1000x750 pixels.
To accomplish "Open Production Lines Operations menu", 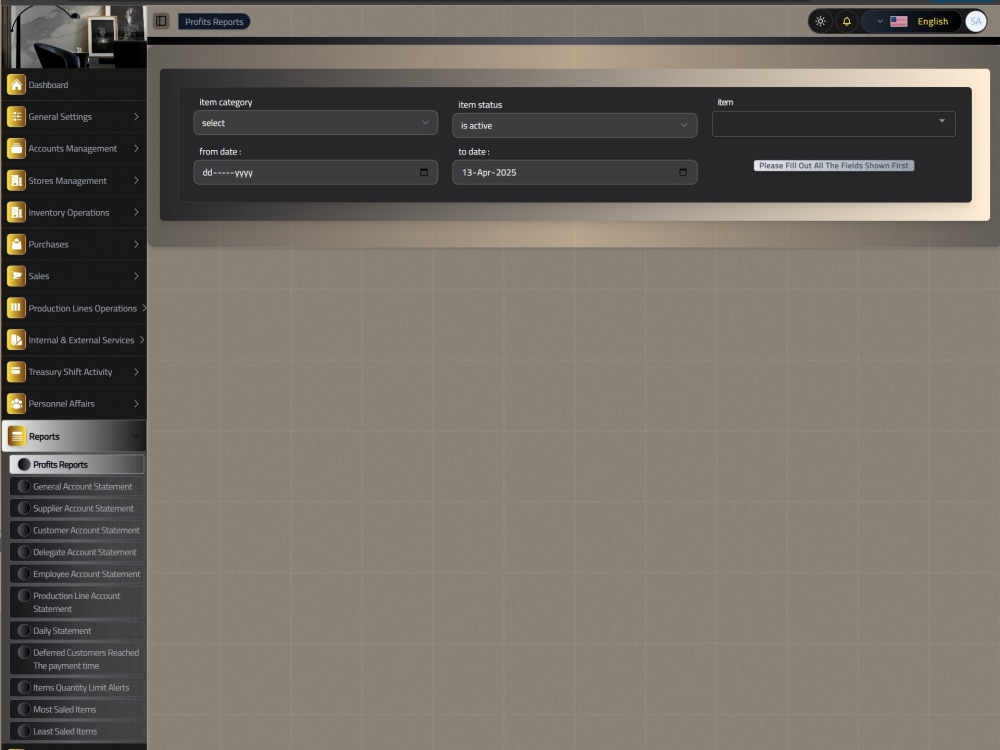I will click(74, 308).
